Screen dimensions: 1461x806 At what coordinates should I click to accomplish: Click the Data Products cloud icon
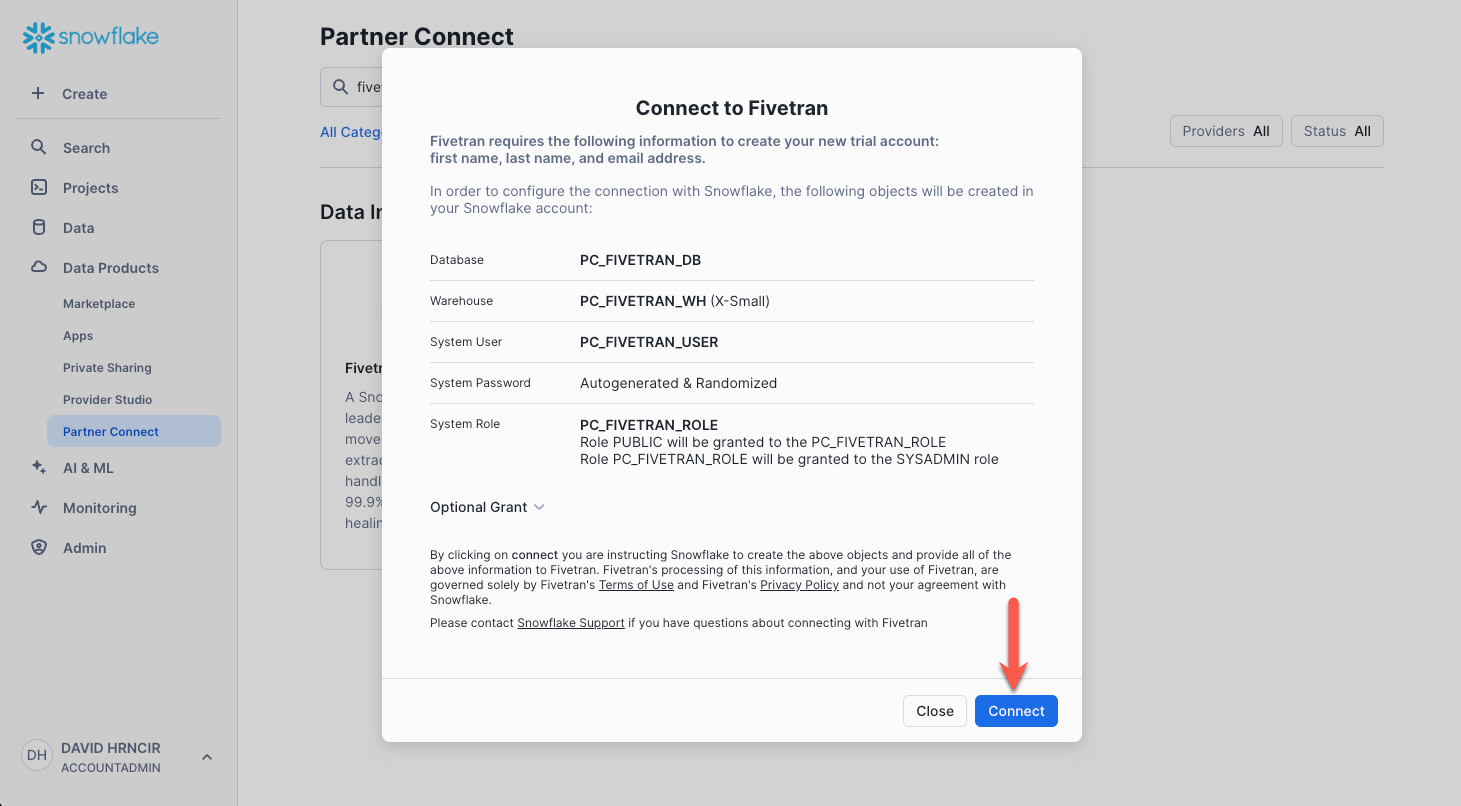coord(37,267)
